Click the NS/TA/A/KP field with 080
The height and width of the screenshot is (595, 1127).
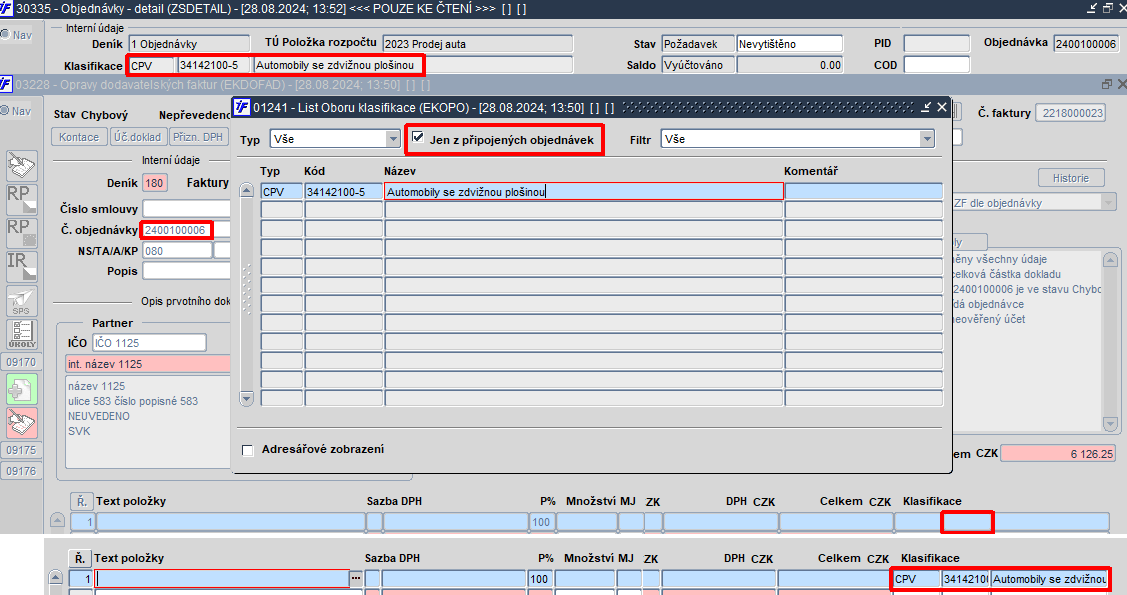(177, 251)
